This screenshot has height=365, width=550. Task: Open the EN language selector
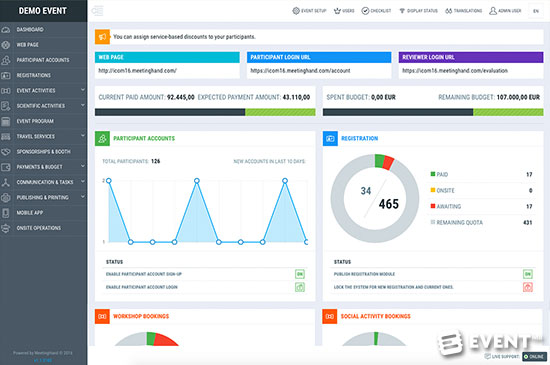pyautogui.click(x=536, y=11)
